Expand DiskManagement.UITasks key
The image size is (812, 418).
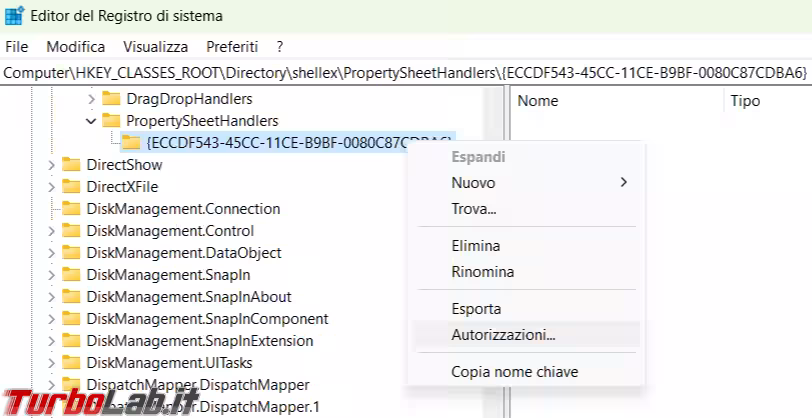point(51,363)
